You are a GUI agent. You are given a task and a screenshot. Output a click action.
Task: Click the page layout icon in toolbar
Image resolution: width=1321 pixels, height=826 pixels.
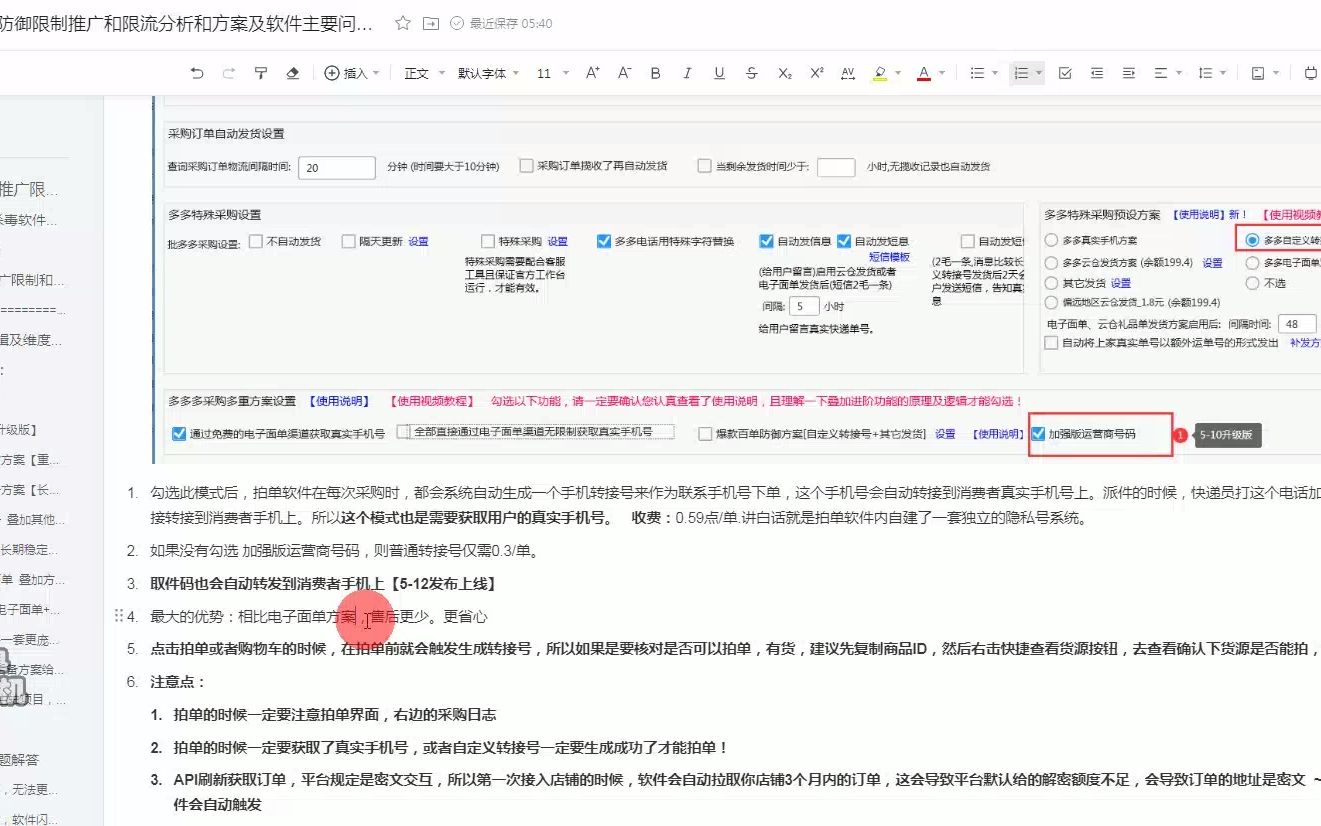[x=1257, y=73]
